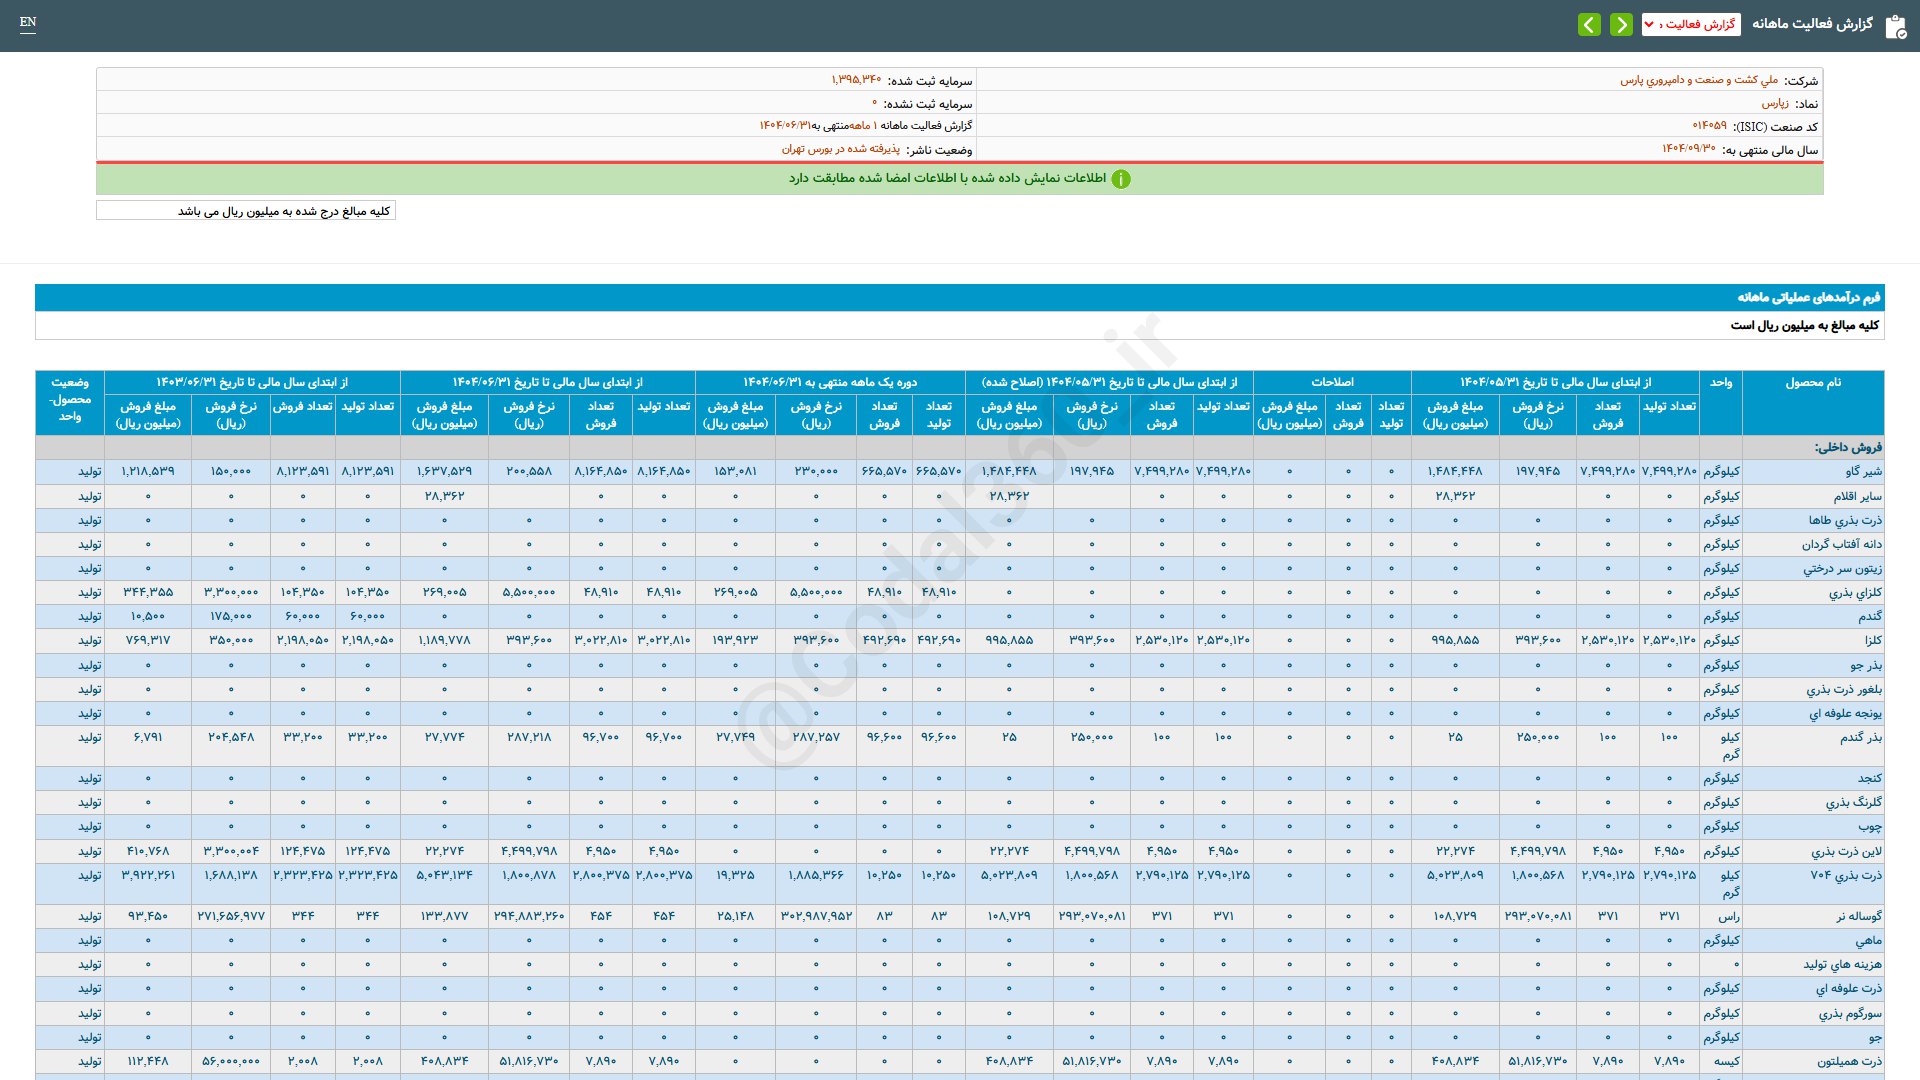This screenshot has height=1080, width=1920.
Task: Click the ذرت همیلتون product cell
Action: click(1849, 1061)
